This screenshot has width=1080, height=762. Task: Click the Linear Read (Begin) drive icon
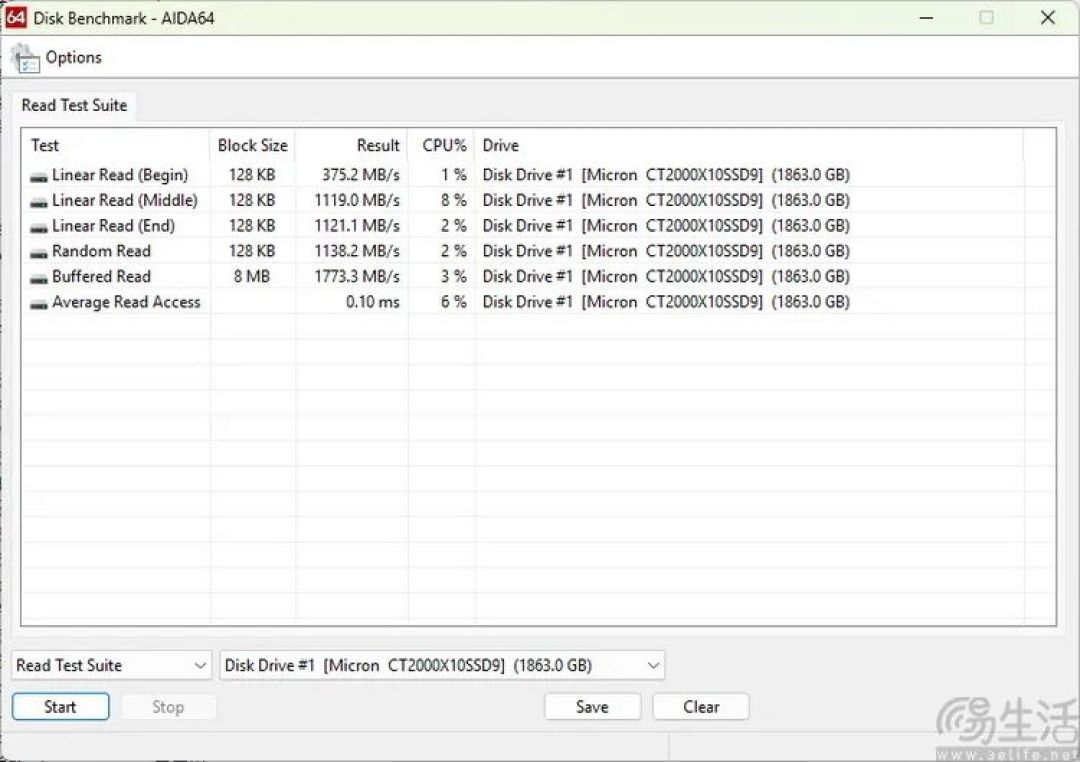point(39,176)
